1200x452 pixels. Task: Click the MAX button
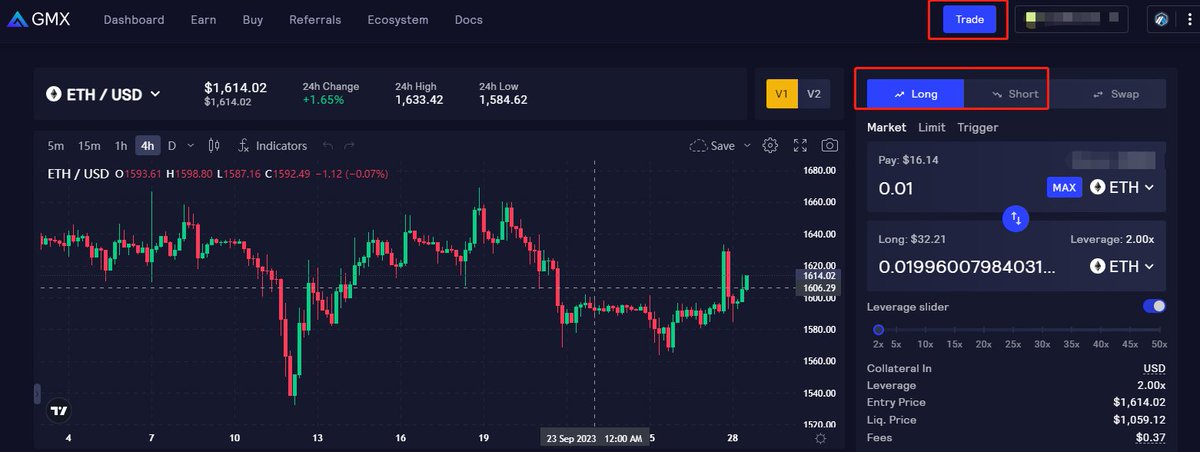coord(1064,187)
